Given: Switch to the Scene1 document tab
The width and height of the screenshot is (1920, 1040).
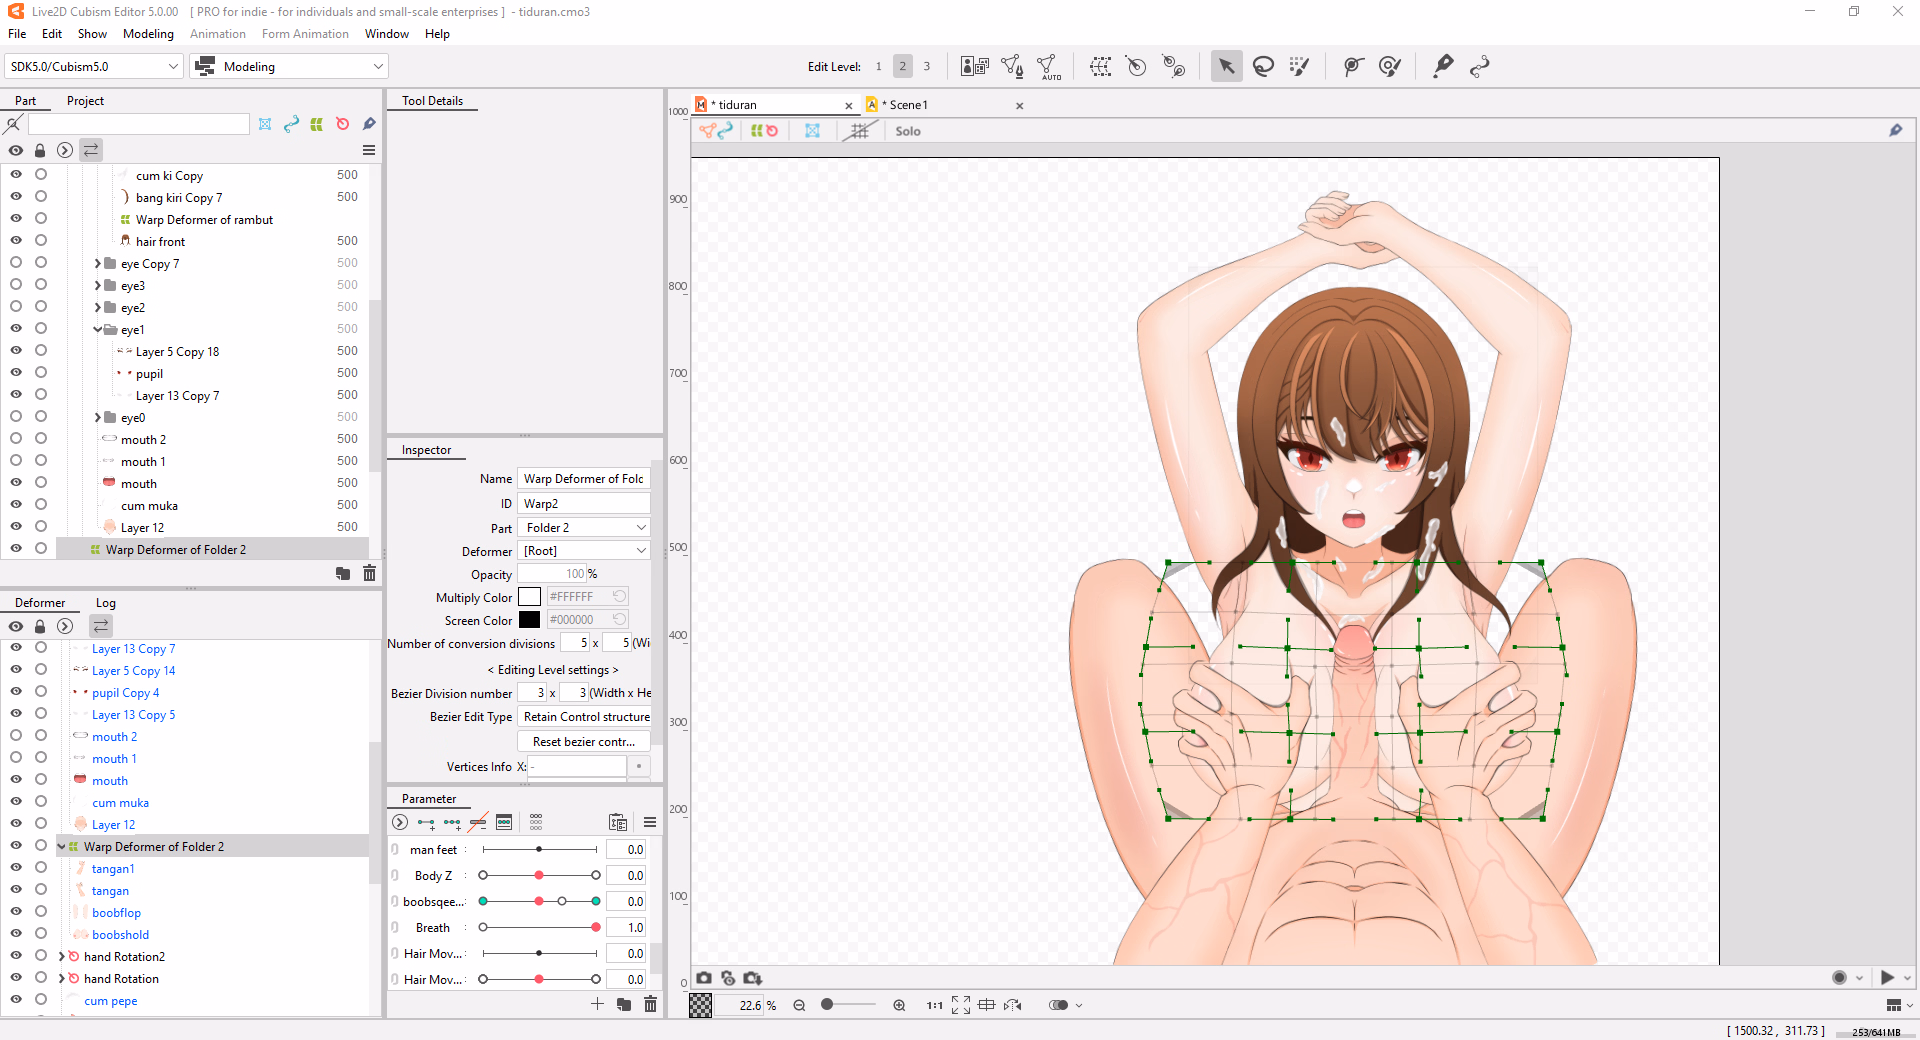Looking at the screenshot, I should coord(944,105).
